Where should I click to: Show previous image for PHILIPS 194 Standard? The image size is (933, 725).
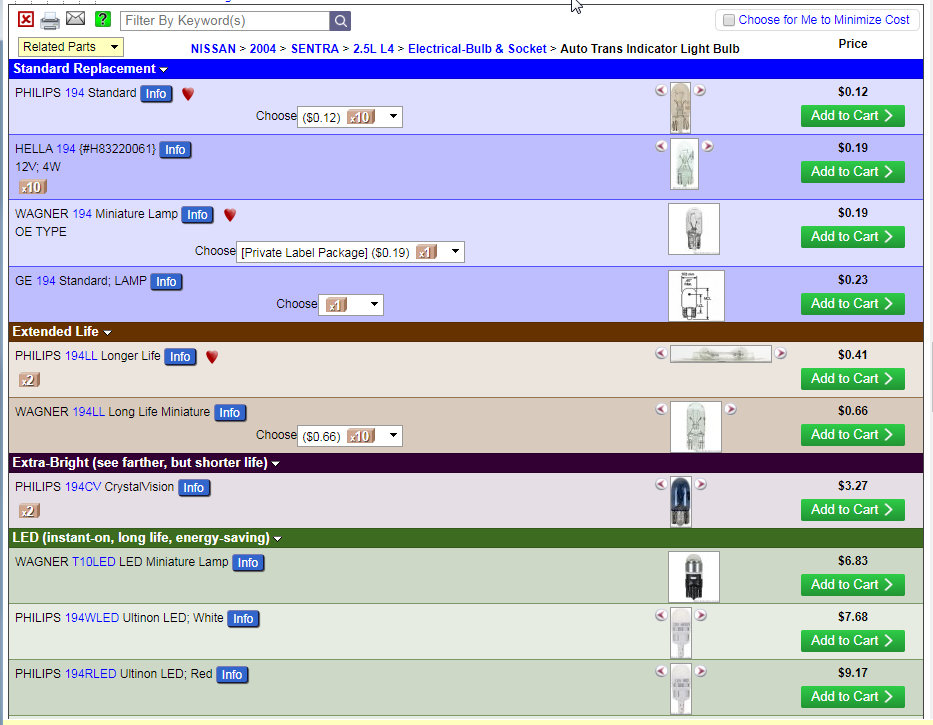(x=661, y=90)
